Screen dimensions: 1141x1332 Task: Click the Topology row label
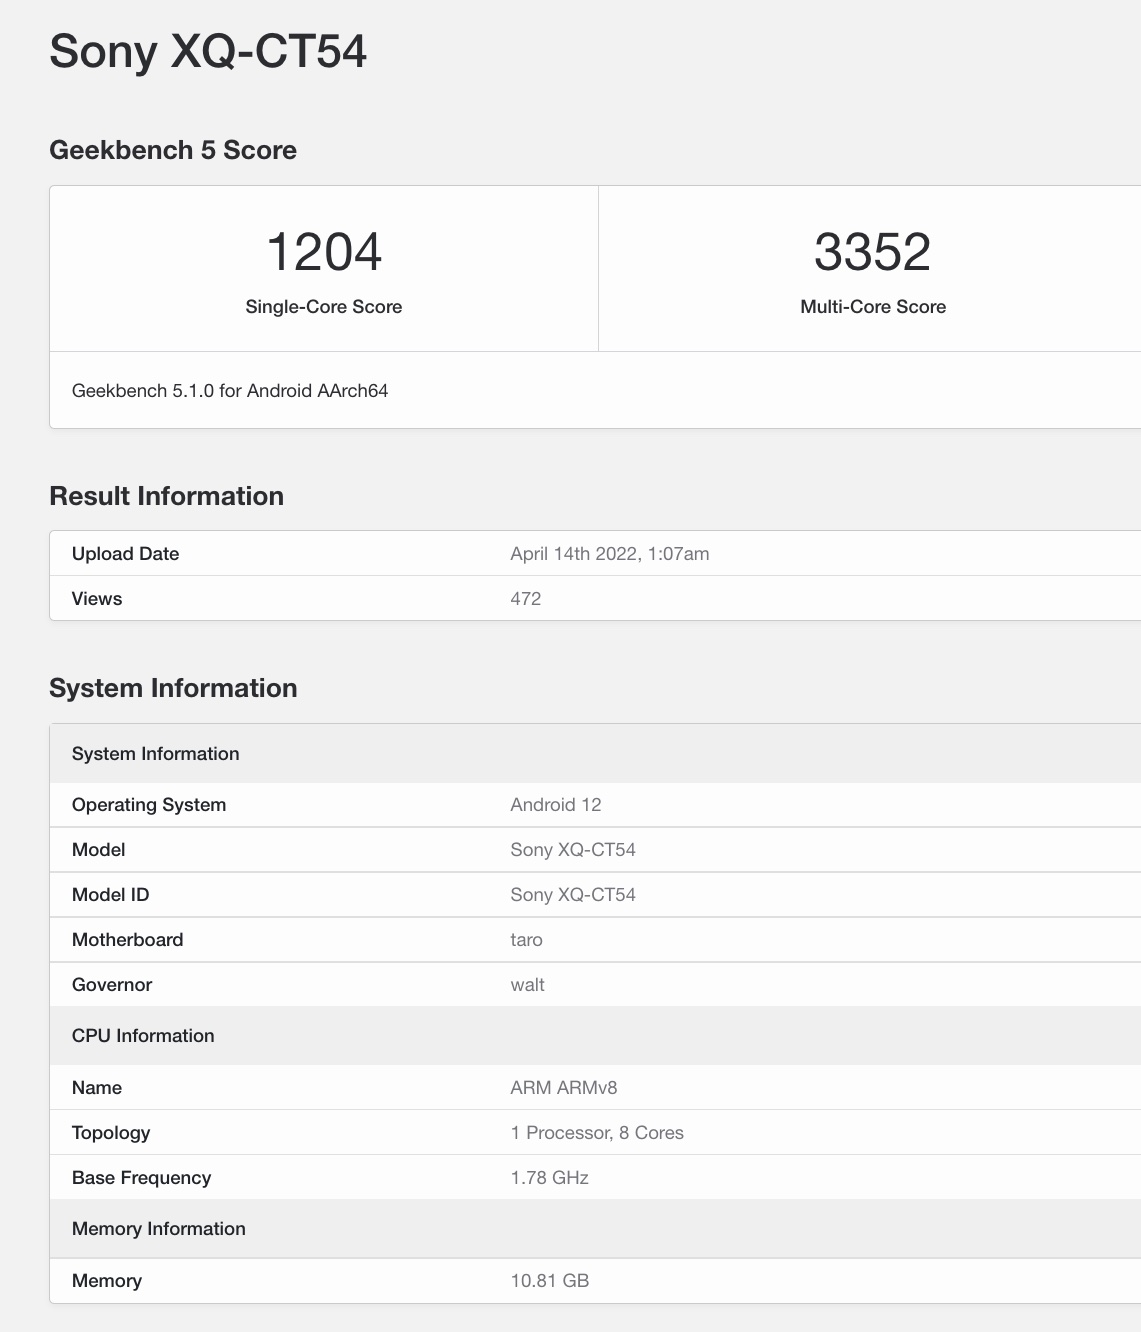111,1133
